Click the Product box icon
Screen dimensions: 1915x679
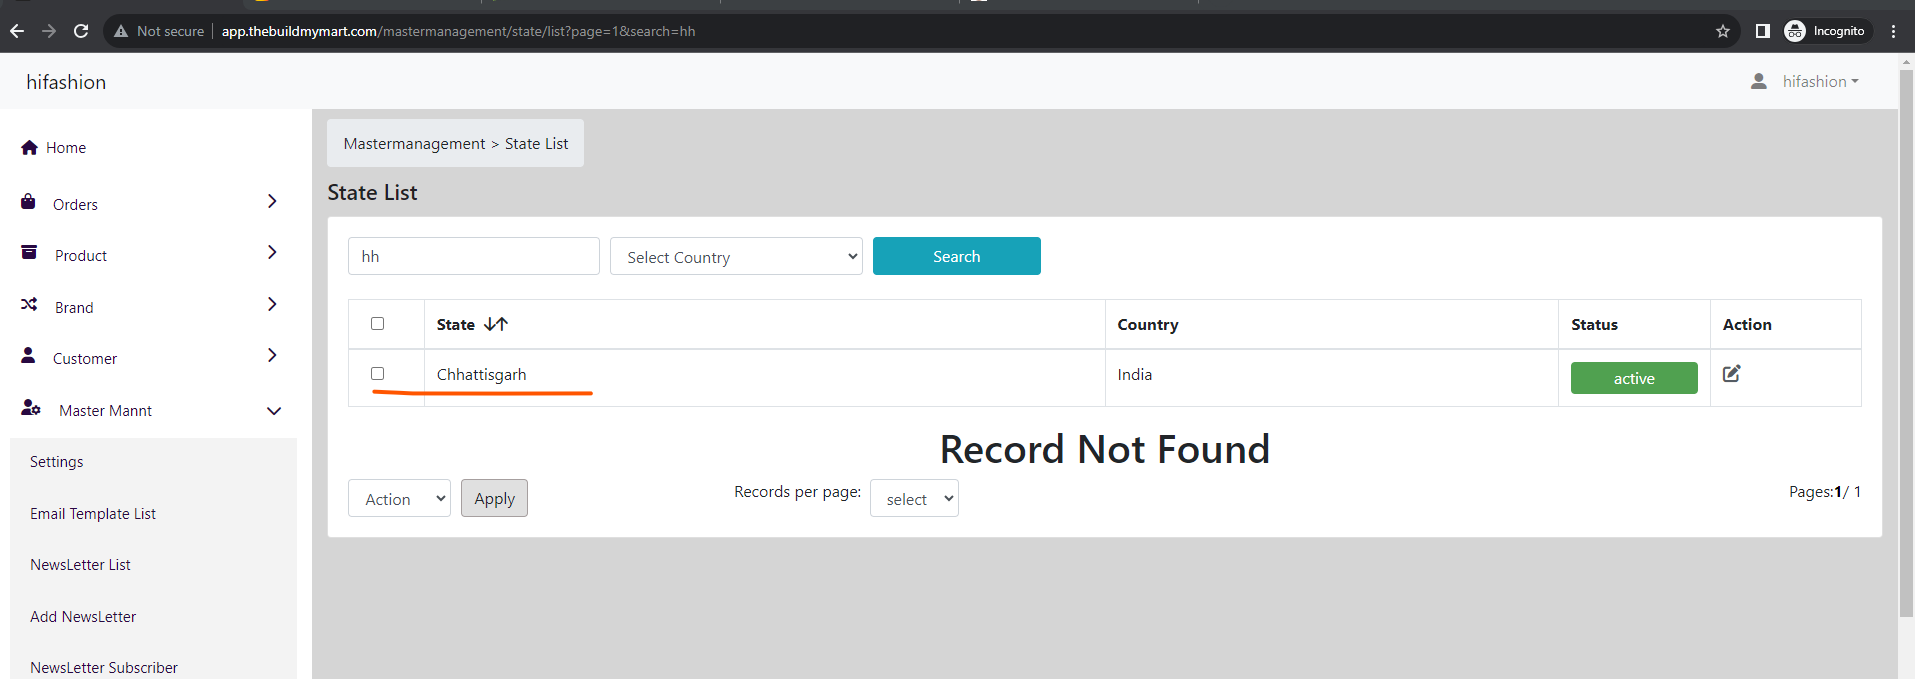coord(29,253)
